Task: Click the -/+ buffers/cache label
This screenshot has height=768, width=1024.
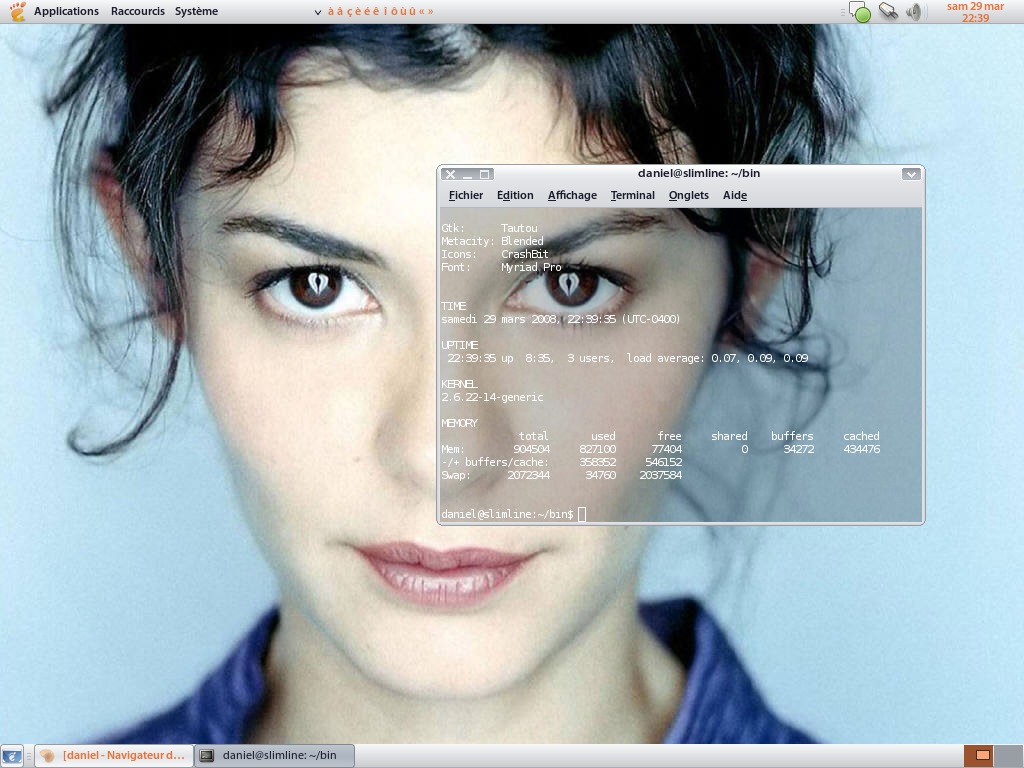Action: point(495,462)
